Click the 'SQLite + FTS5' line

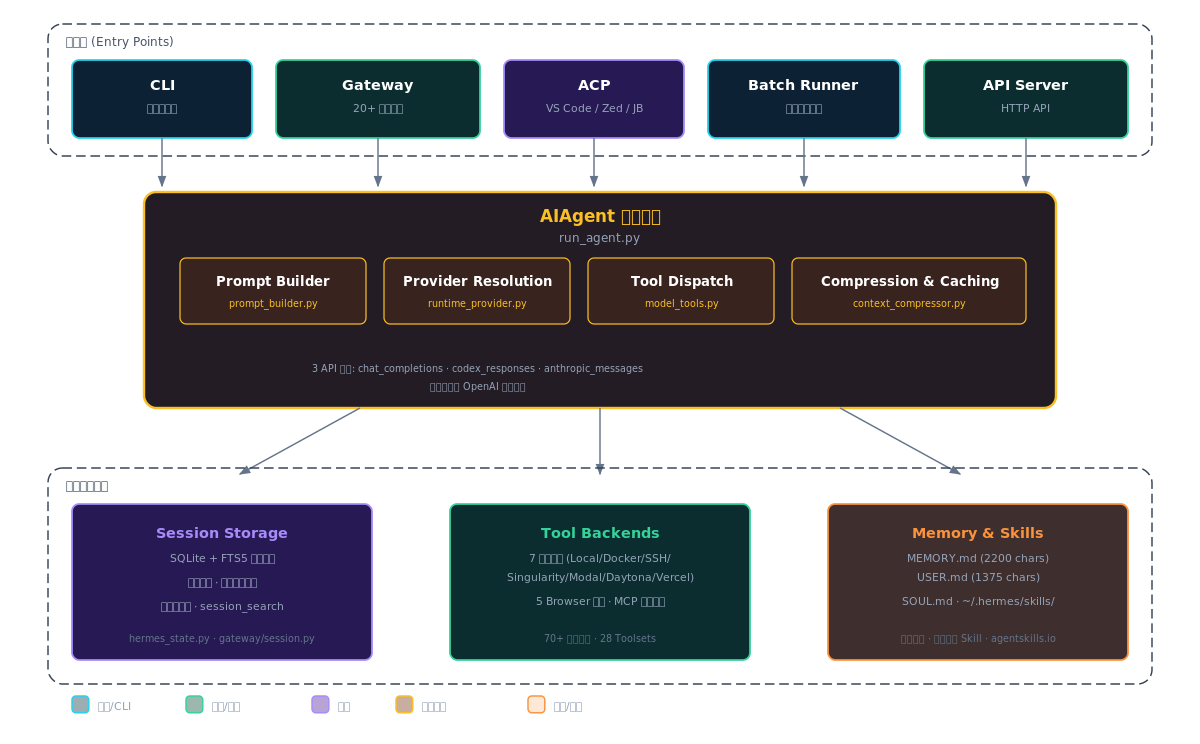[222, 558]
